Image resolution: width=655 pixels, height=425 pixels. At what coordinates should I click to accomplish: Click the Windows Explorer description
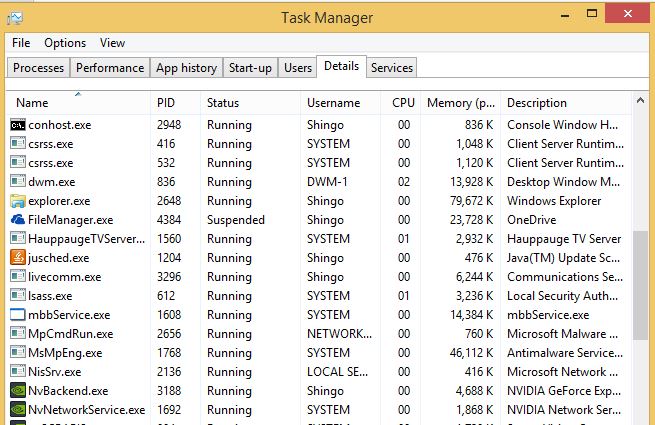click(x=554, y=201)
